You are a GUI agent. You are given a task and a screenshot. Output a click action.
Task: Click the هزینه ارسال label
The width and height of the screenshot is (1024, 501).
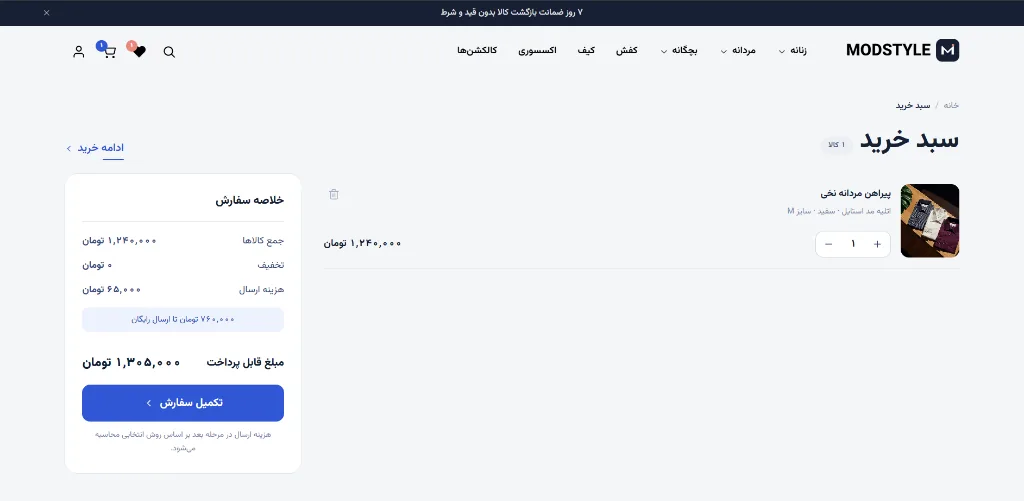pos(262,289)
